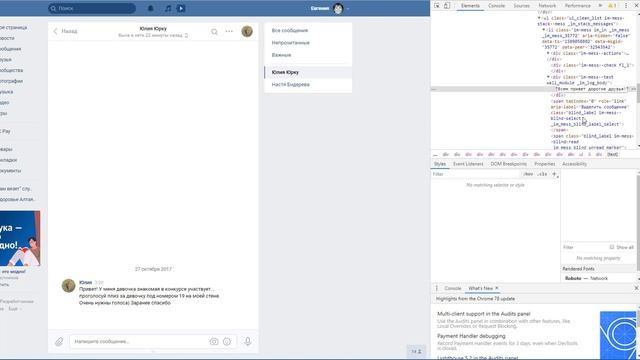Screen dimensions: 640x360
Task: Open notifications bell in VK header
Action: 151,8
